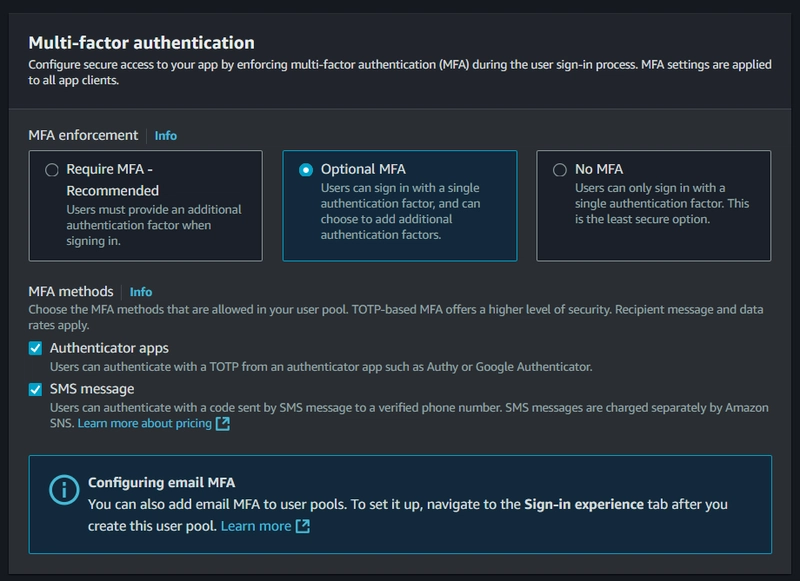The width and height of the screenshot is (800, 581).
Task: Uncheck the Authenticator apps checkbox
Action: 36,348
